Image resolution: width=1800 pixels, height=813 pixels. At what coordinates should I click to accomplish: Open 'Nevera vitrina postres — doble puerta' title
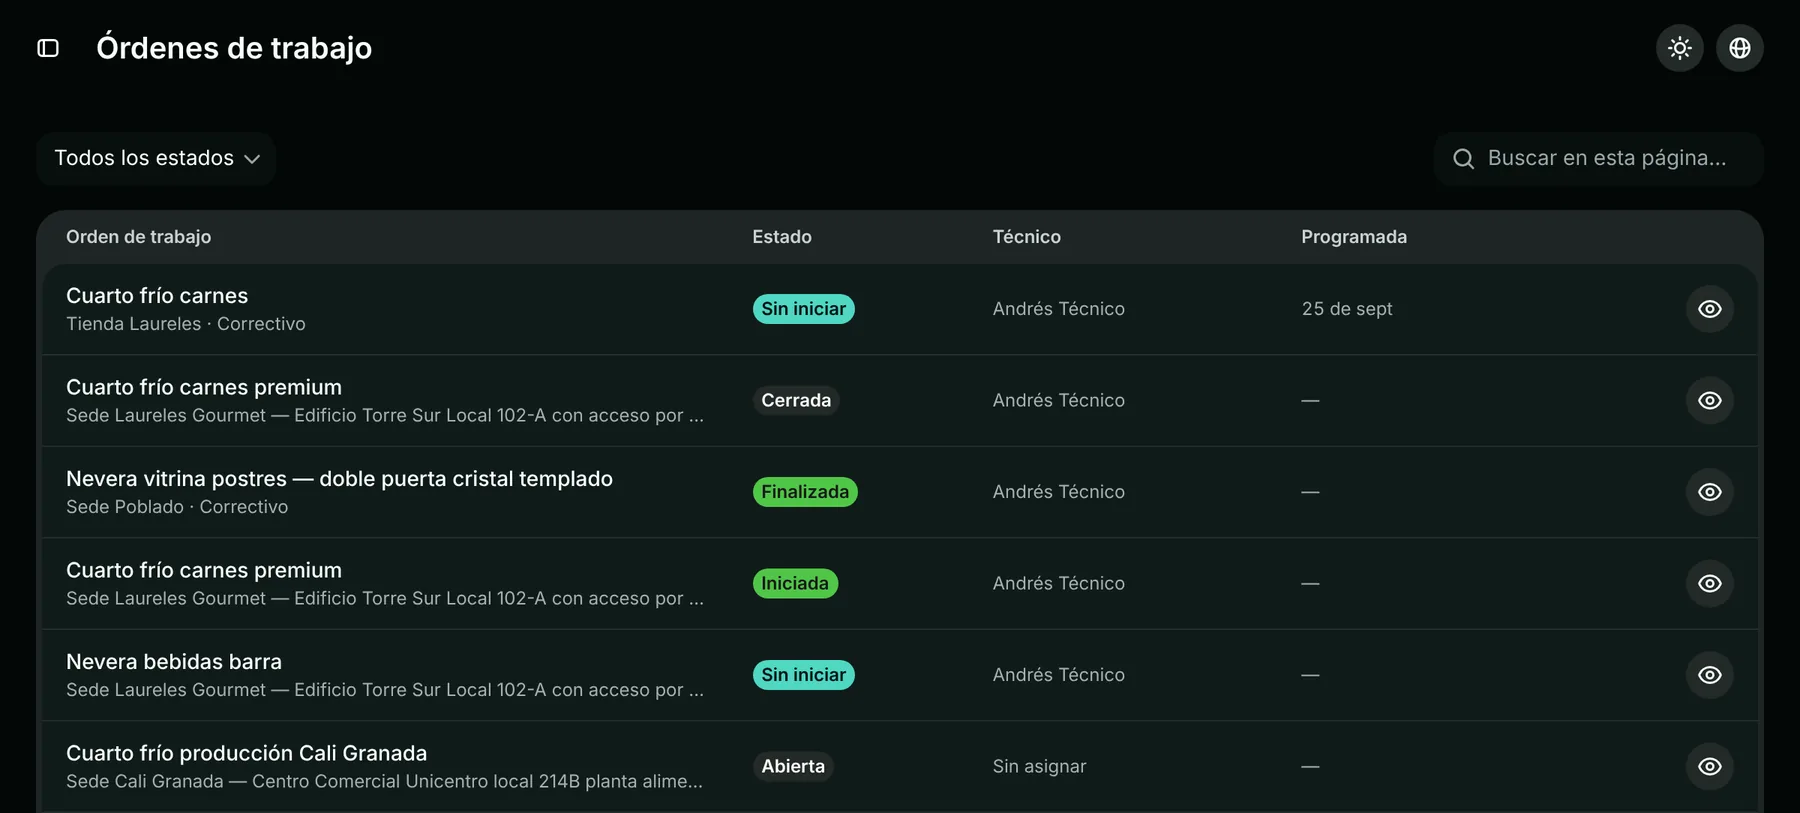[x=339, y=479]
